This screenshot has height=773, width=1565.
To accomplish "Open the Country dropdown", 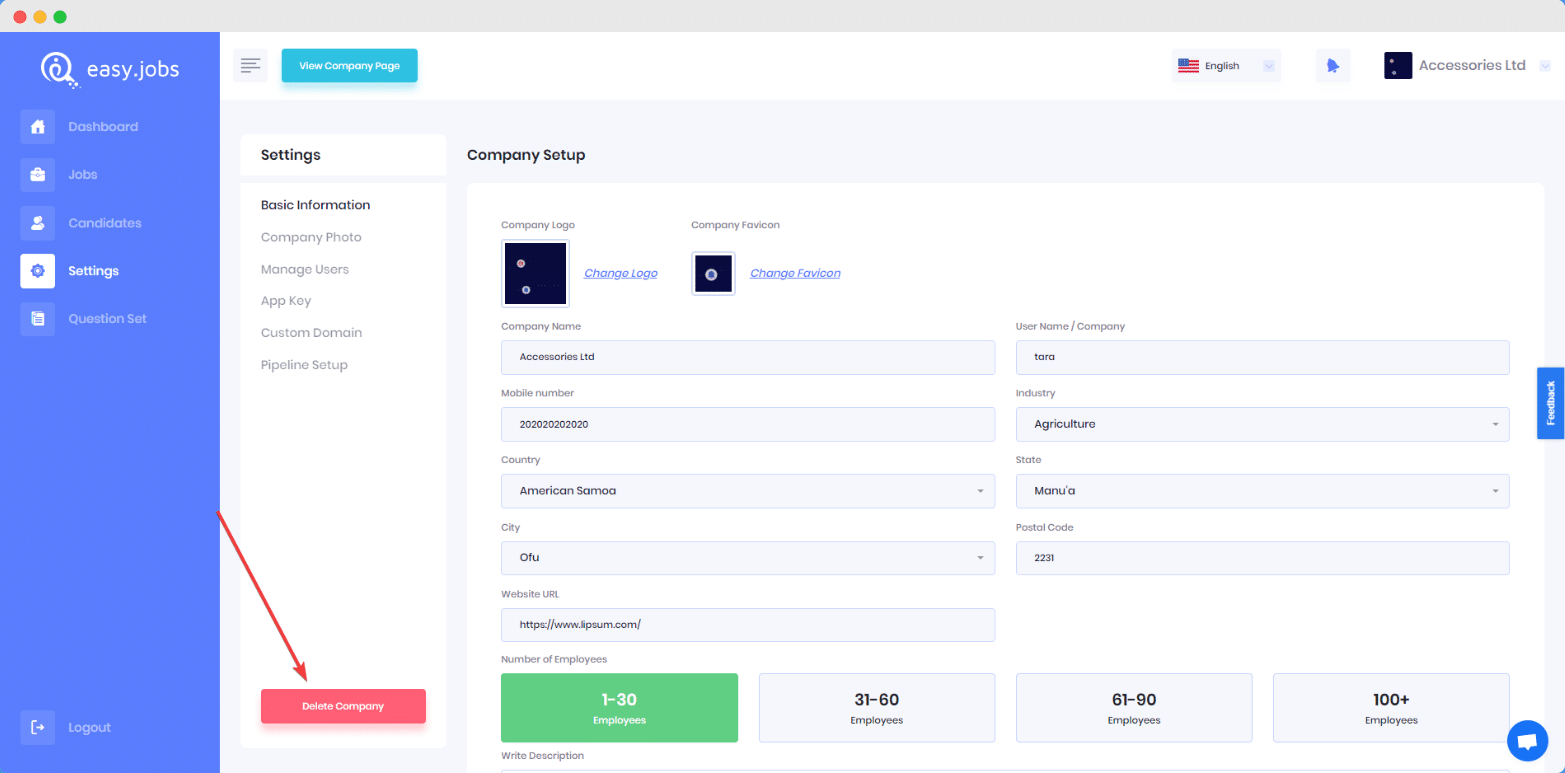I will [747, 491].
